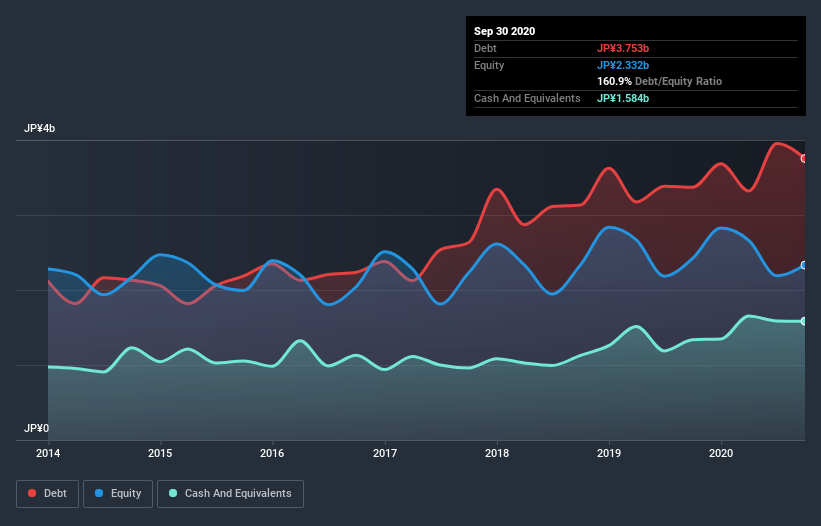The height and width of the screenshot is (526, 821).
Task: Select the Cash endpoint marker on chart
Action: point(804,321)
